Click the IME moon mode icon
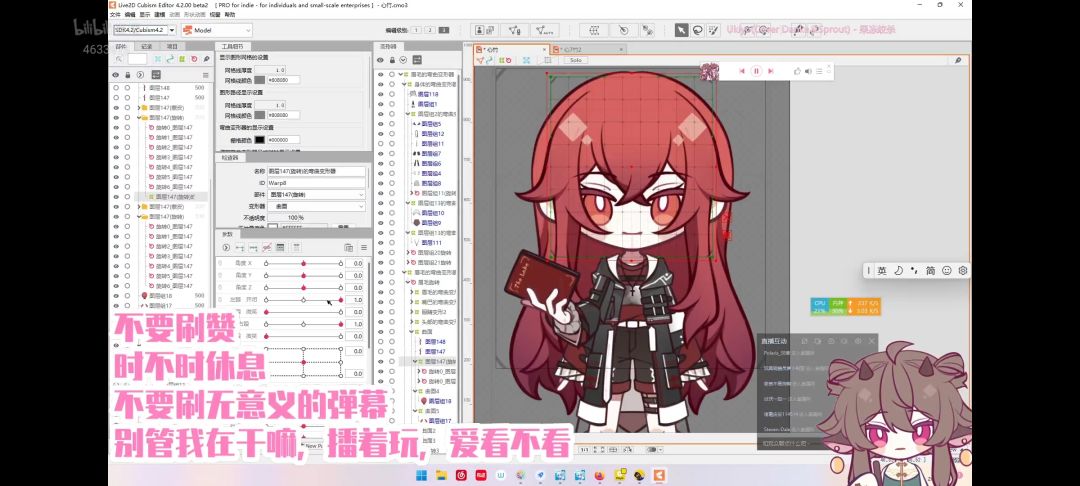Image resolution: width=1080 pixels, height=486 pixels. click(x=898, y=271)
